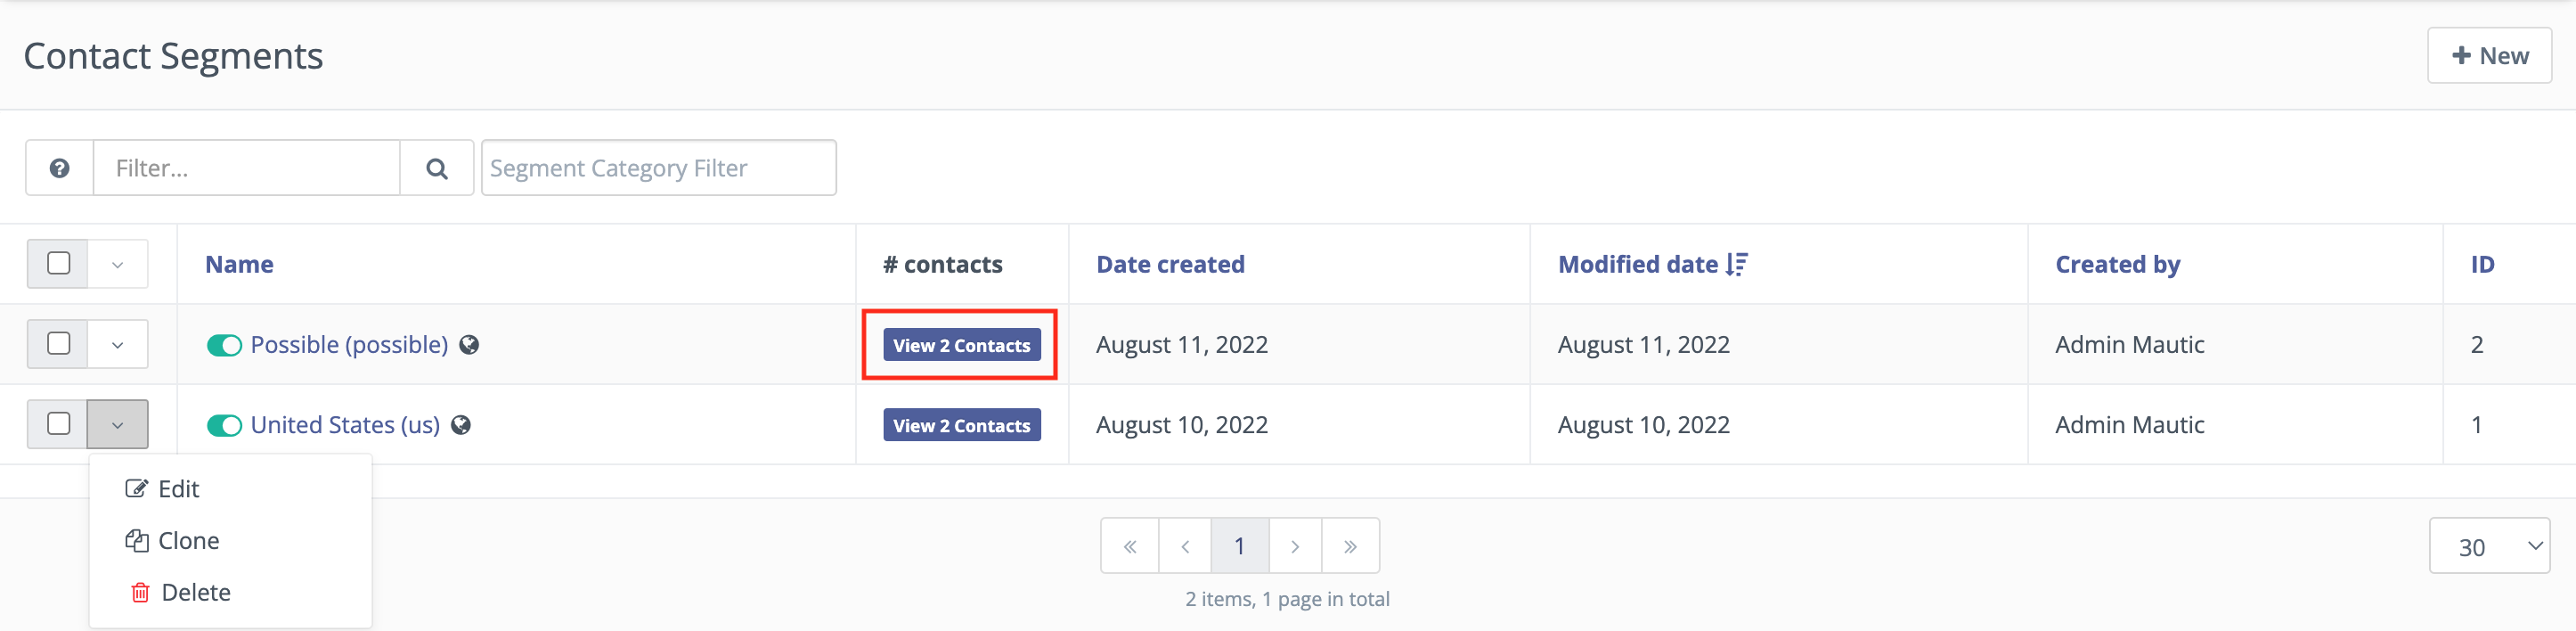
Task: Open the bulk actions dropdown in header
Action: click(x=117, y=264)
